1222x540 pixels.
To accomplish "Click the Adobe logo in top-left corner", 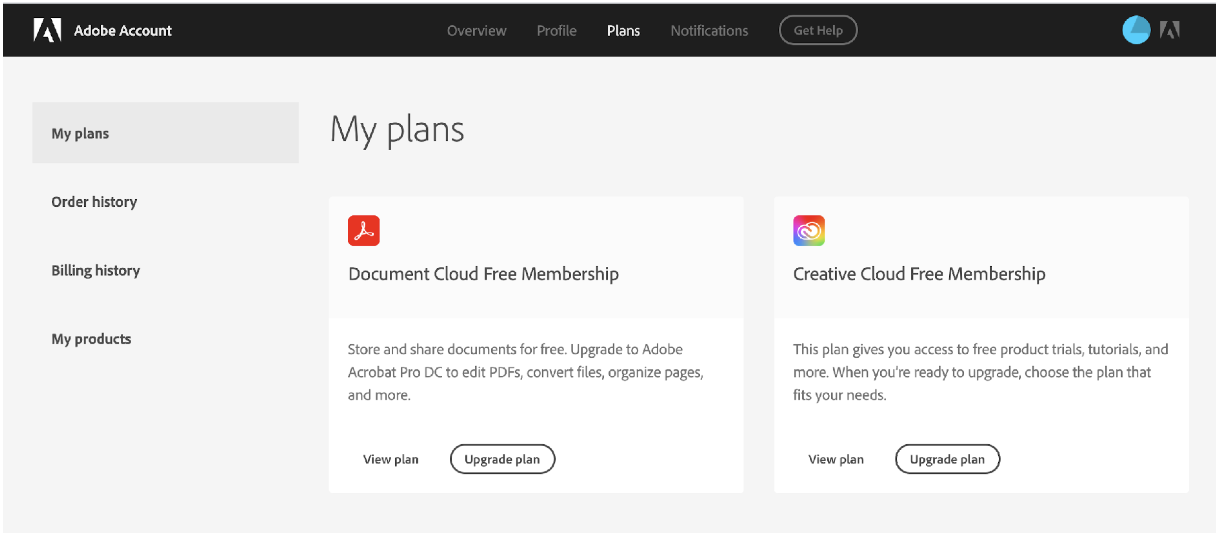I will click(47, 31).
